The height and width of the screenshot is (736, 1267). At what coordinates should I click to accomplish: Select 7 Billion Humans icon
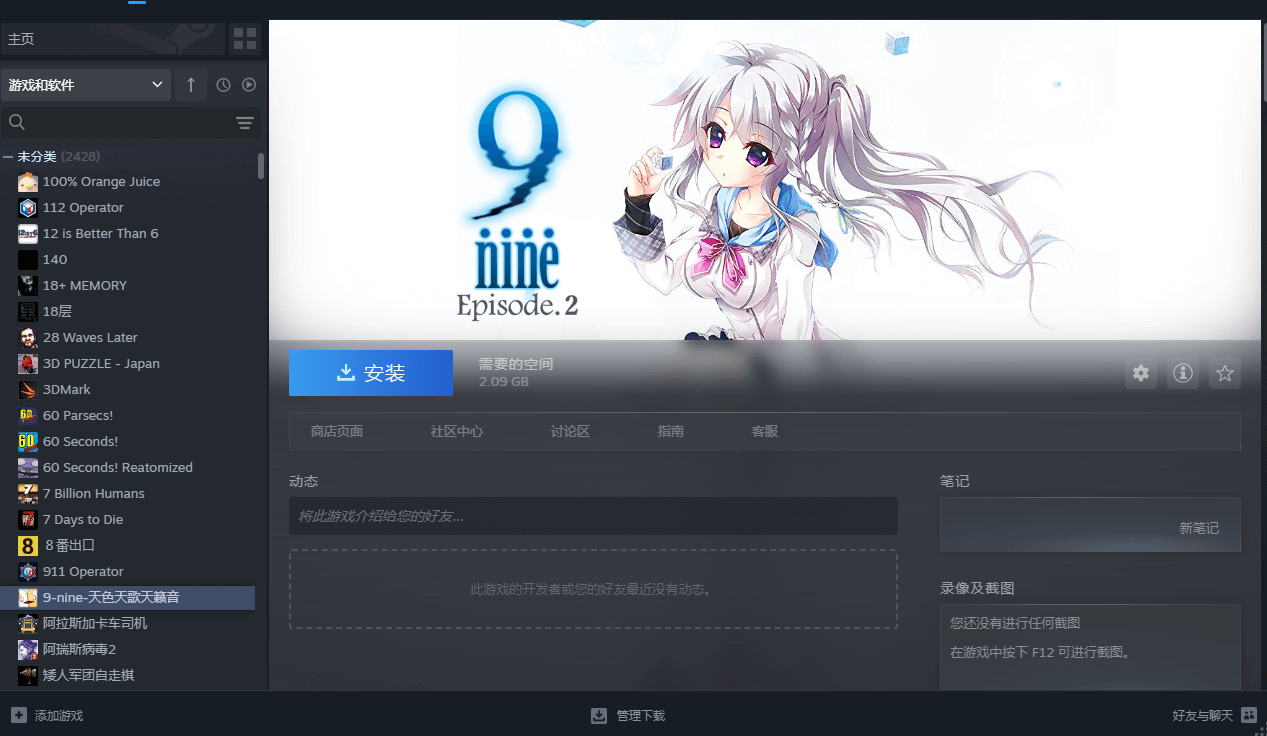pyautogui.click(x=28, y=494)
